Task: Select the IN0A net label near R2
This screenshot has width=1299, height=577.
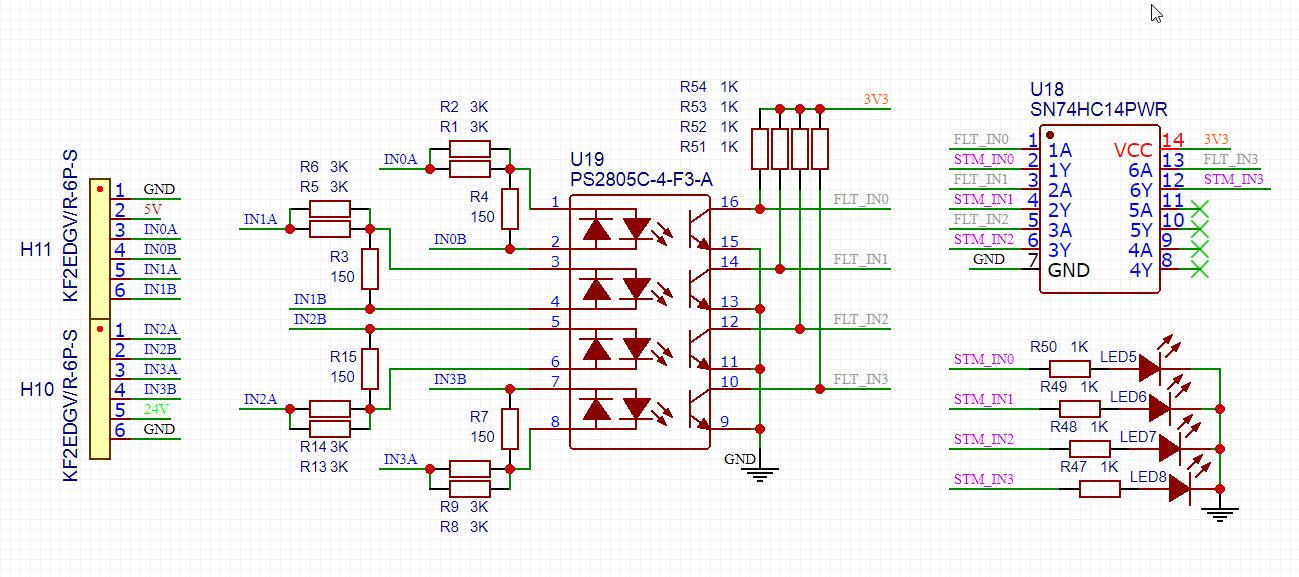Action: (x=400, y=159)
